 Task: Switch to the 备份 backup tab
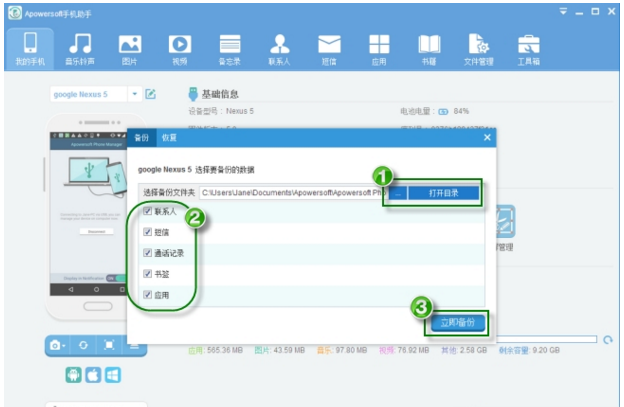(142, 138)
